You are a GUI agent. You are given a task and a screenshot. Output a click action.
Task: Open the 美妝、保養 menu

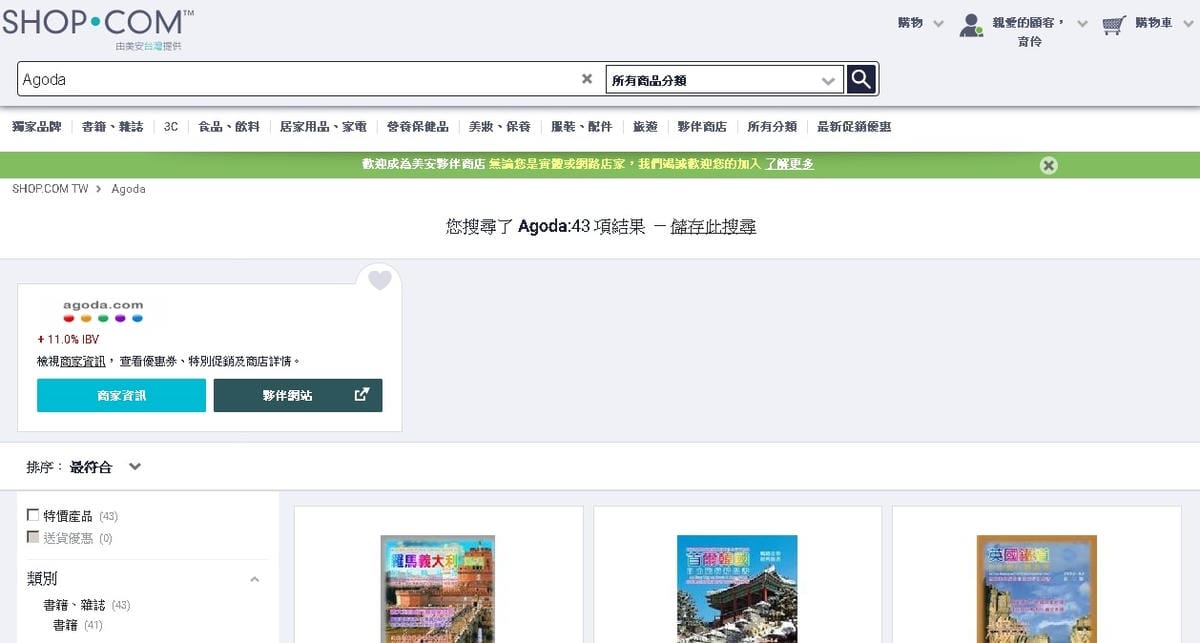click(500, 127)
